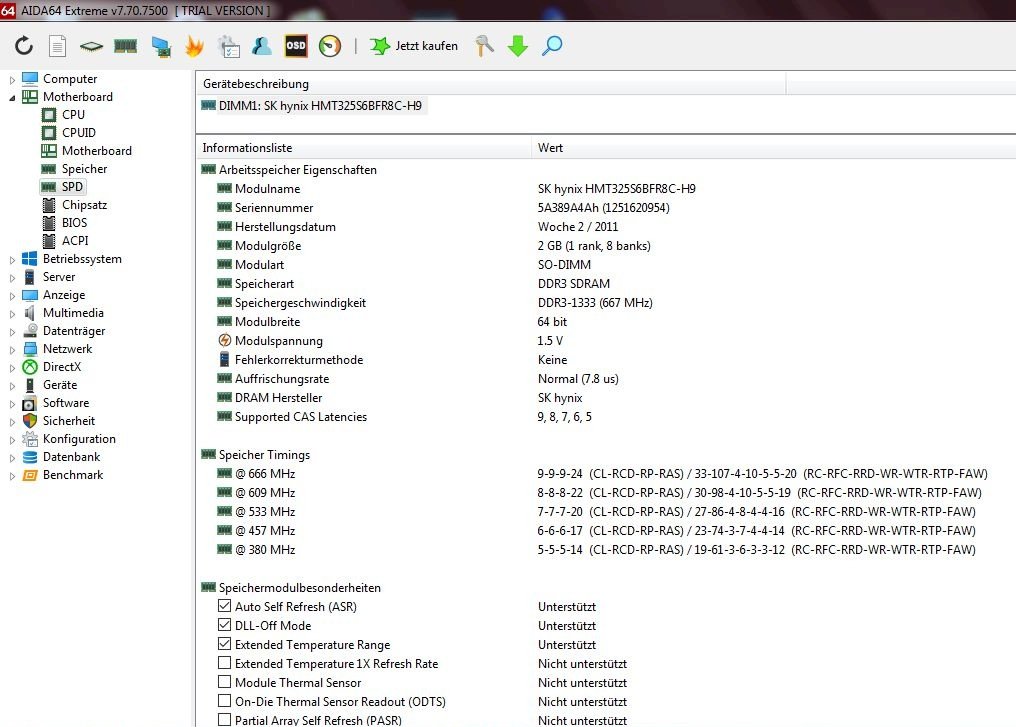This screenshot has width=1016, height=727.
Task: Click the magnifying glass search icon
Action: click(x=552, y=46)
